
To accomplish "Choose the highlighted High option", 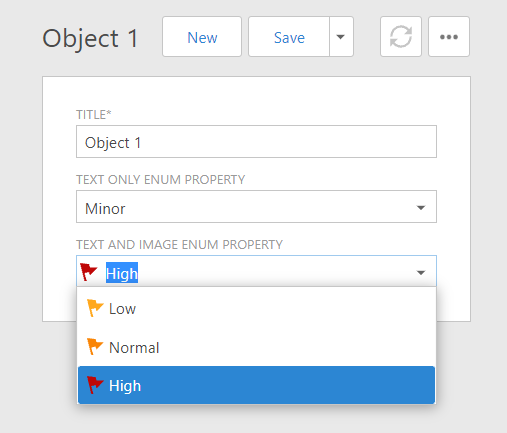I will click(x=256, y=385).
